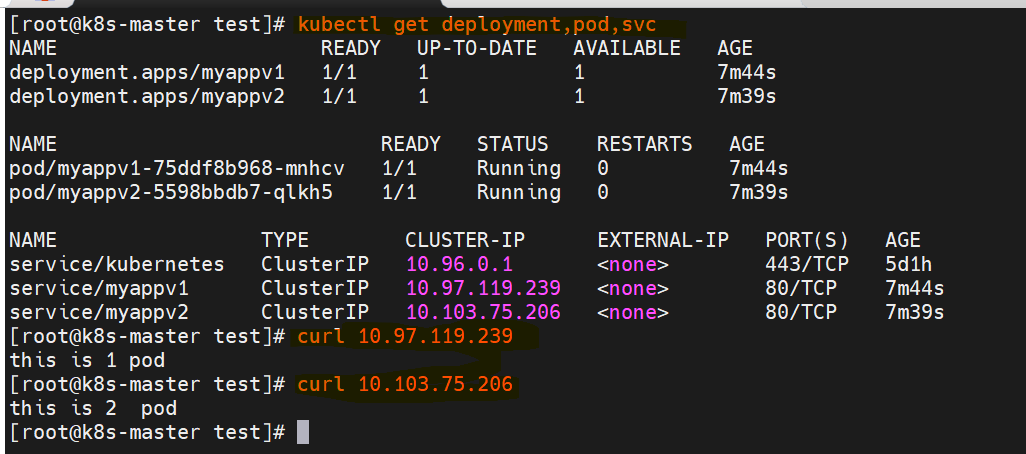Click Running status of myappv2 pod

519,193
